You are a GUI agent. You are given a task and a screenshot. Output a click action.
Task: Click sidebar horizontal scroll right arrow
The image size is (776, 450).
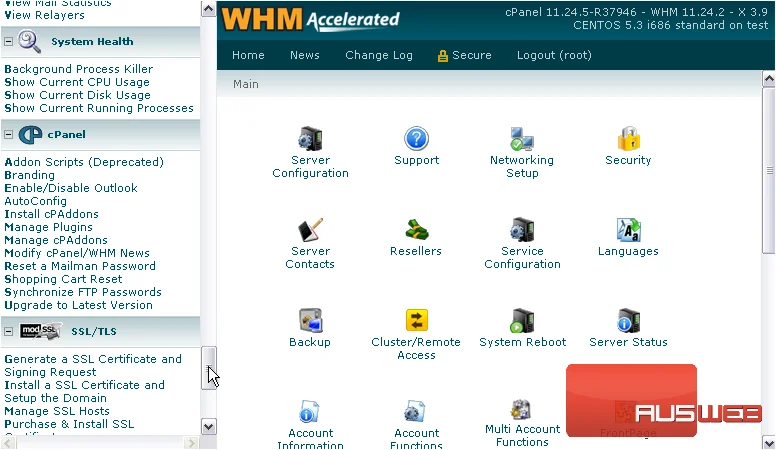[192, 443]
